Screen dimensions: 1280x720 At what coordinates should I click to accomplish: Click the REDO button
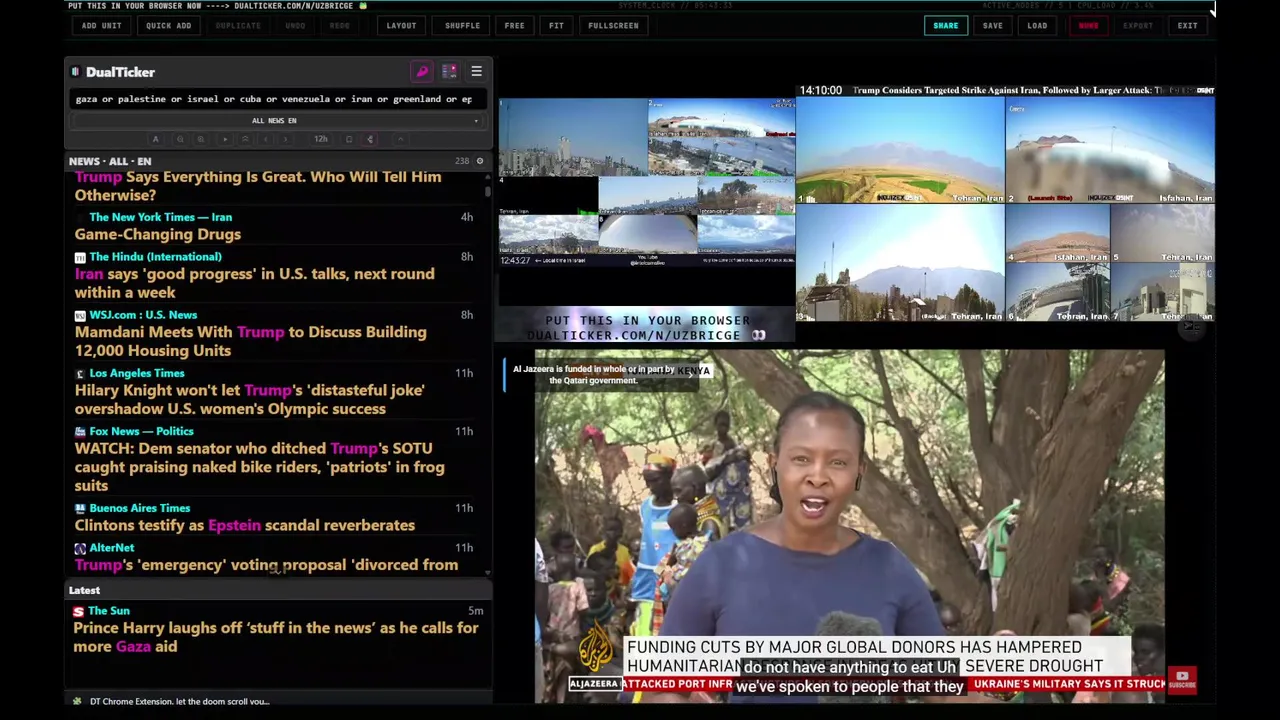click(x=340, y=26)
